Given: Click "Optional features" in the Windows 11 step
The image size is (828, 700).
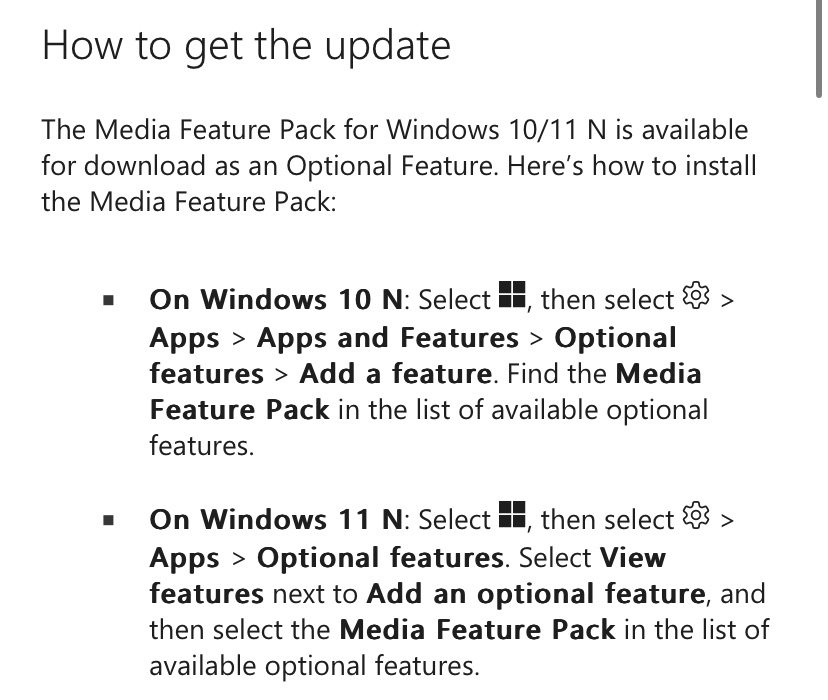Looking at the screenshot, I should coord(380,557).
